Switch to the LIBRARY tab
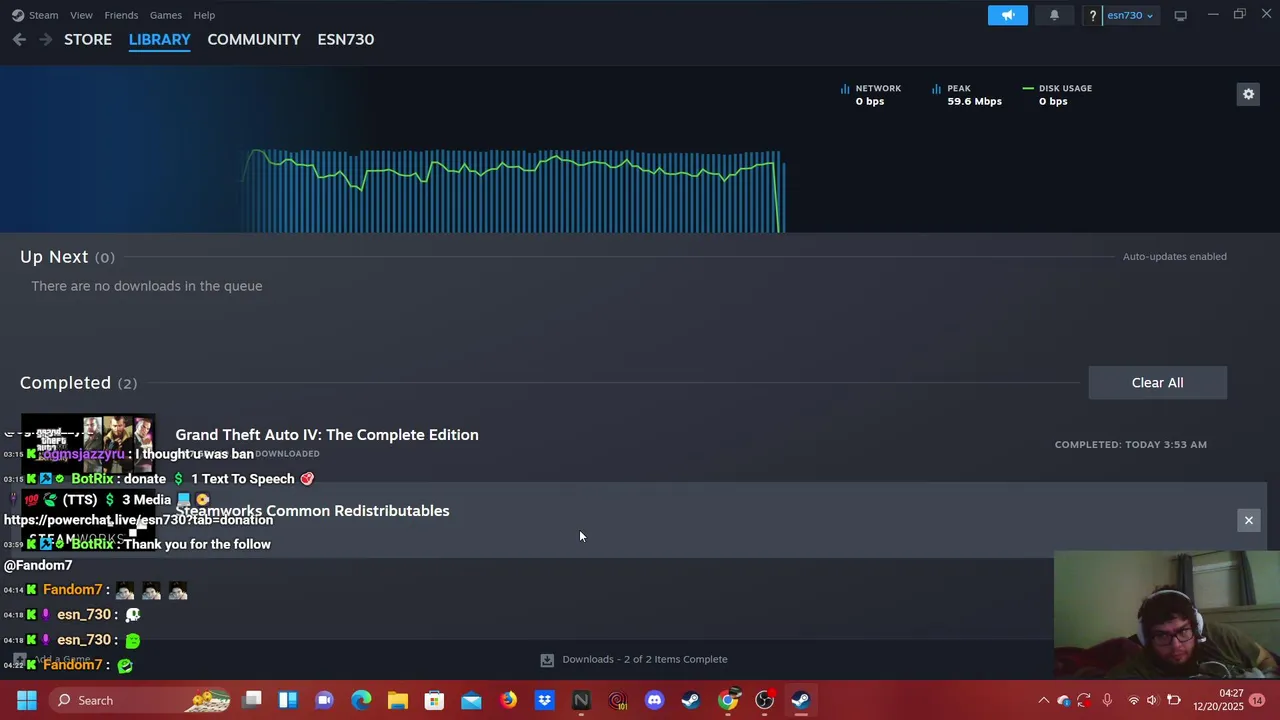1280x720 pixels. 159,39
